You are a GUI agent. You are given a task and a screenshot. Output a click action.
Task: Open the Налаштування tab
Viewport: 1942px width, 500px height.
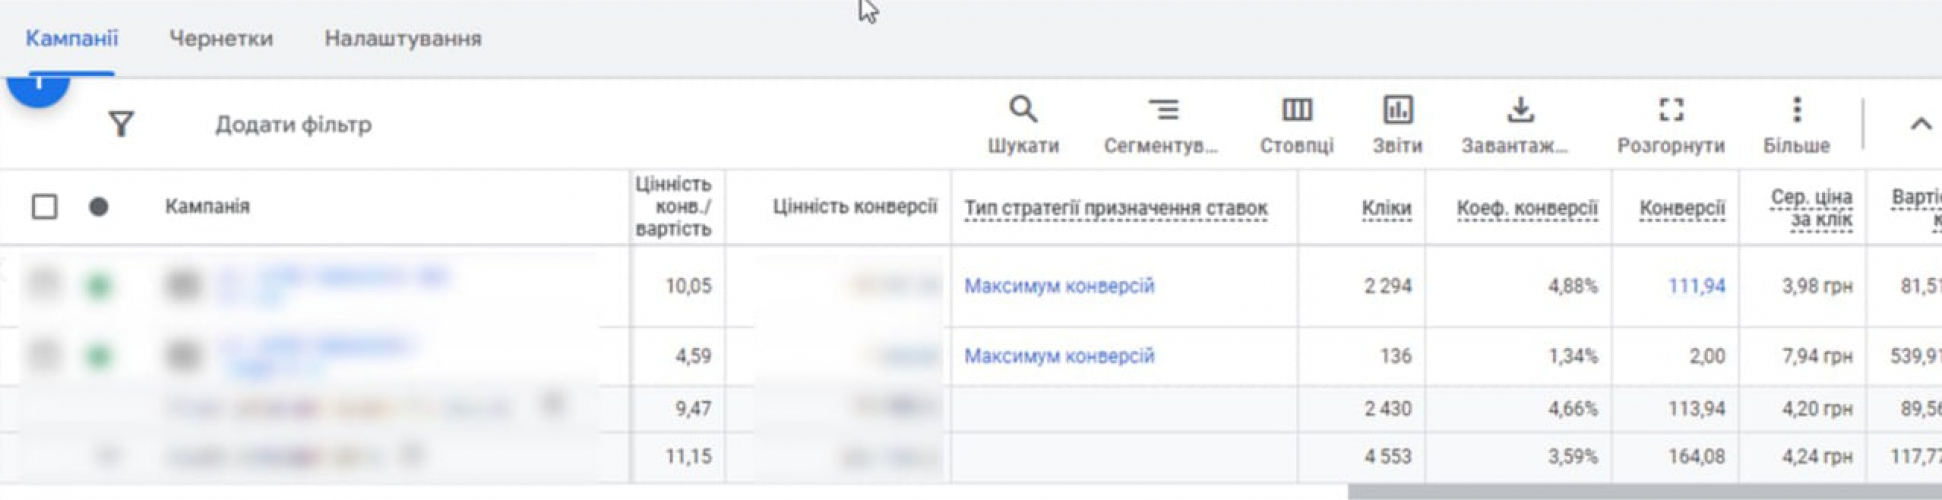pos(403,39)
